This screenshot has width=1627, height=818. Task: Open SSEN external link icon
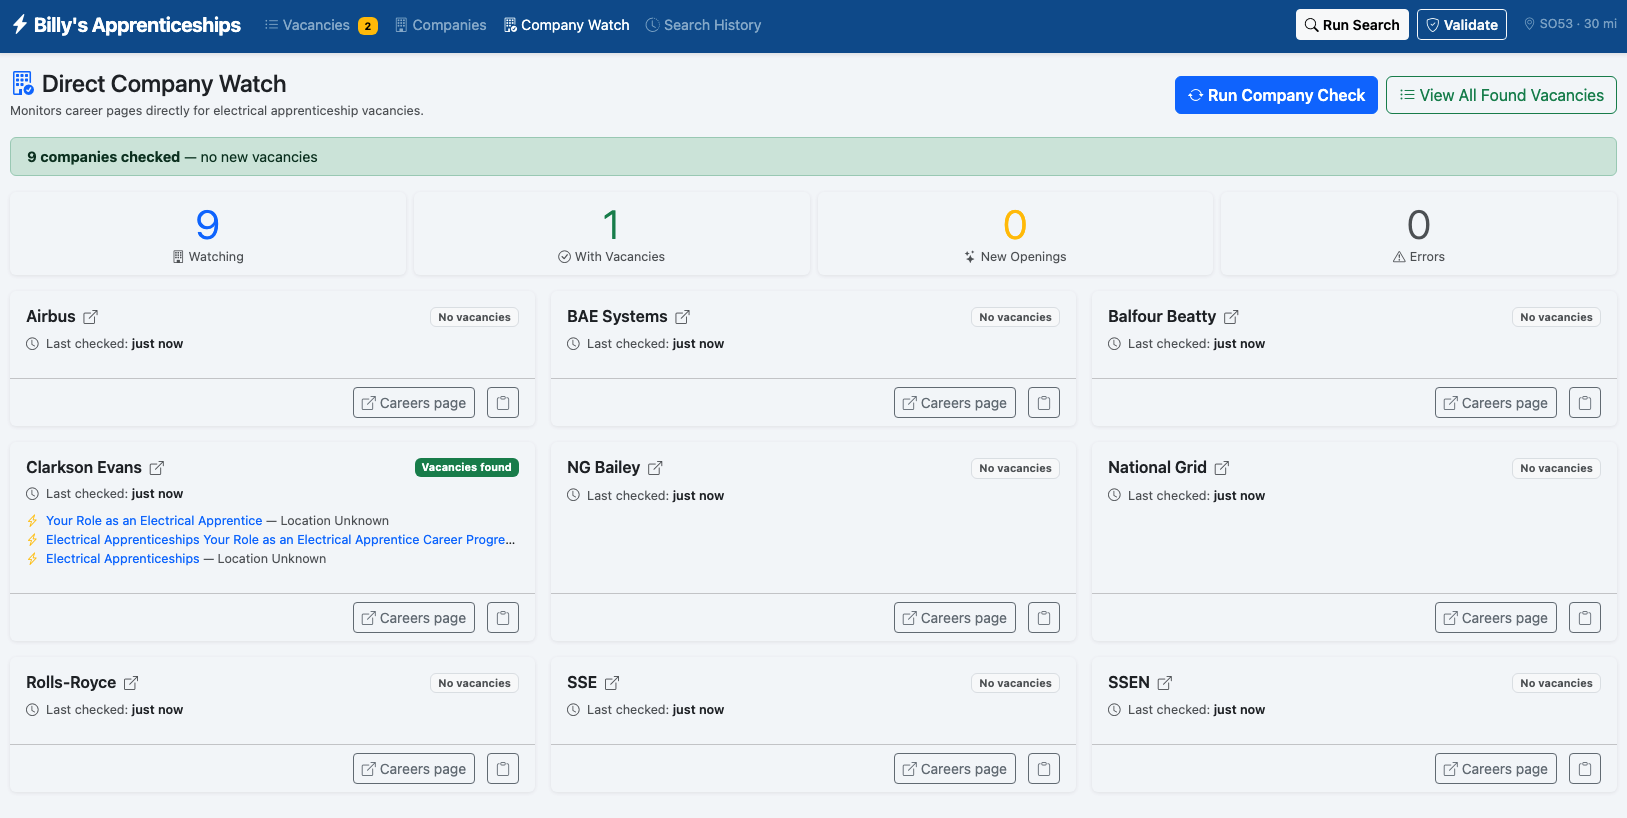click(x=1165, y=683)
